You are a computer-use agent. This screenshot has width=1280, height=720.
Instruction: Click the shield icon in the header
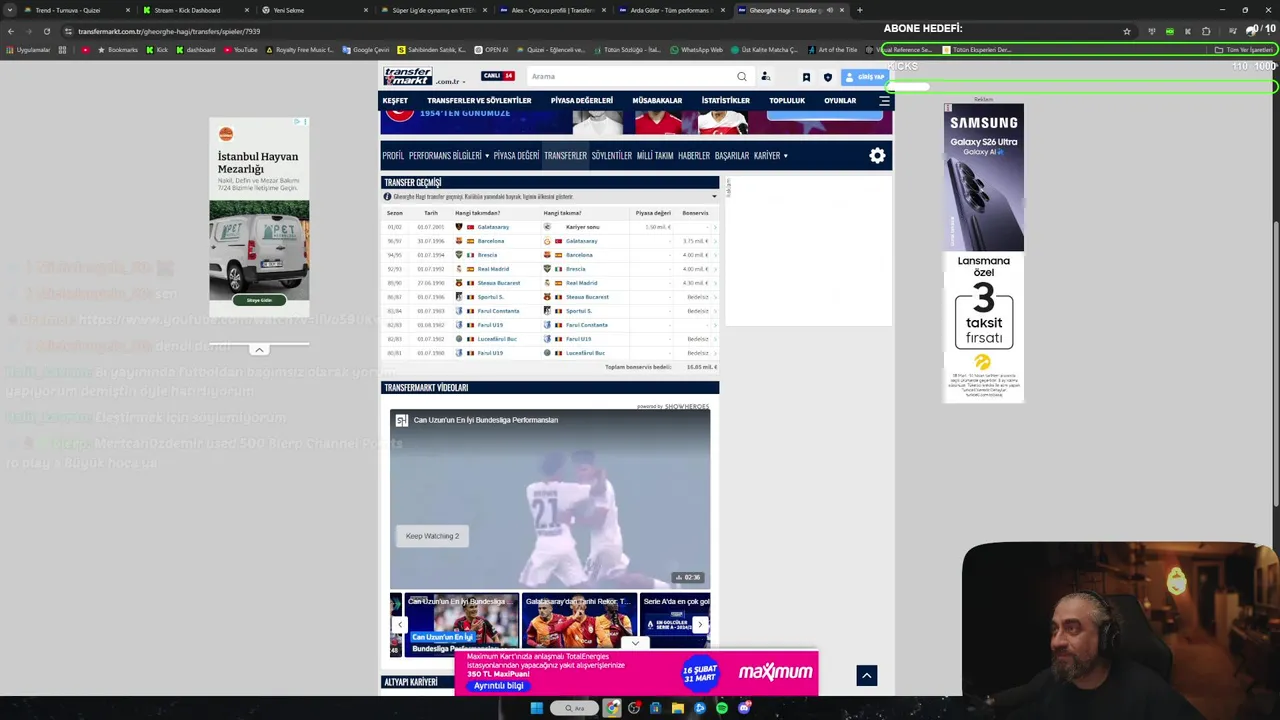(x=827, y=77)
